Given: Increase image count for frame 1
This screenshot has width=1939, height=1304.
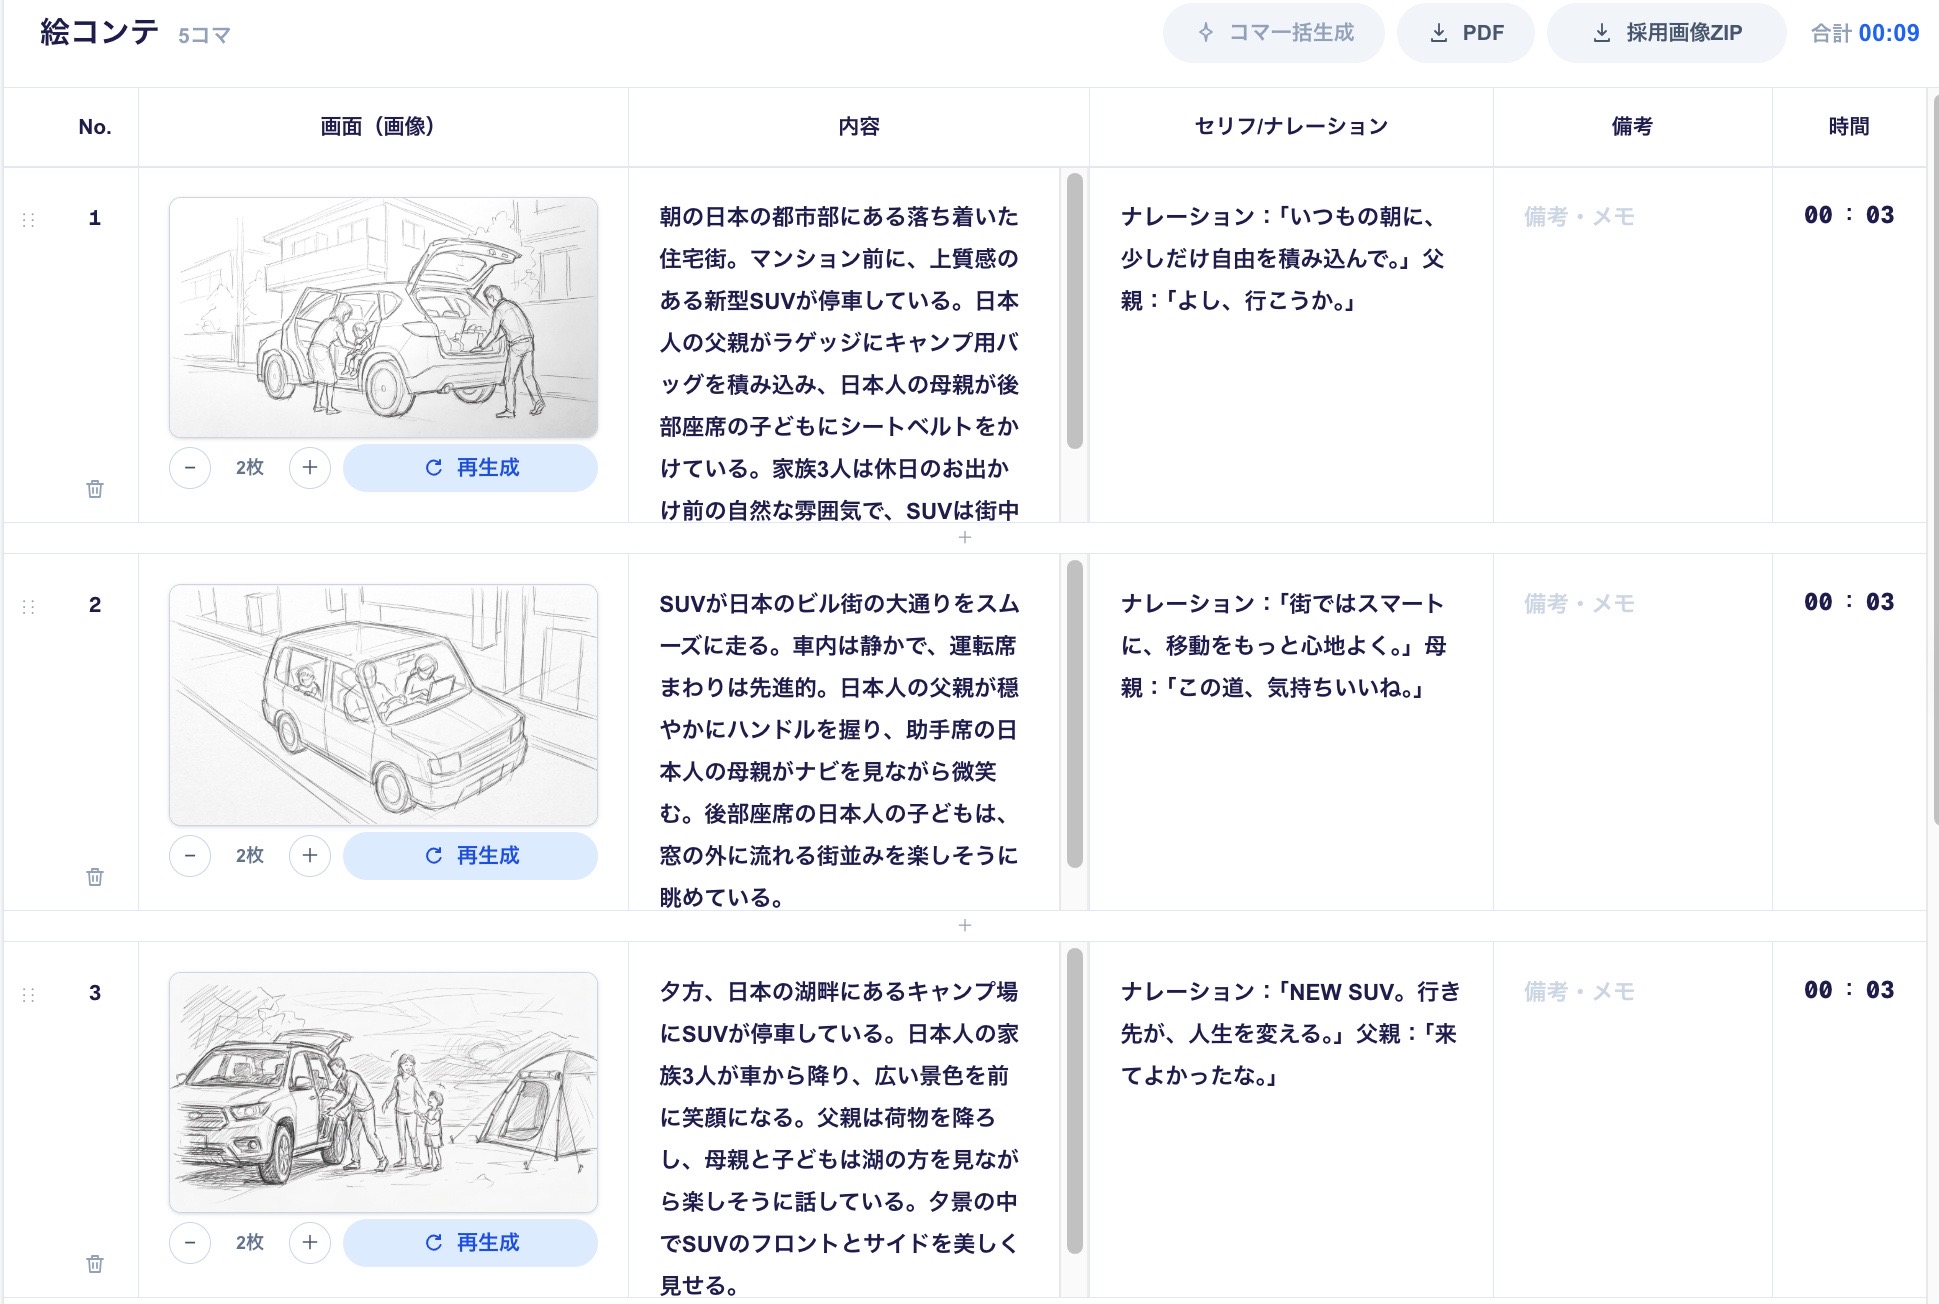Looking at the screenshot, I should tap(310, 468).
